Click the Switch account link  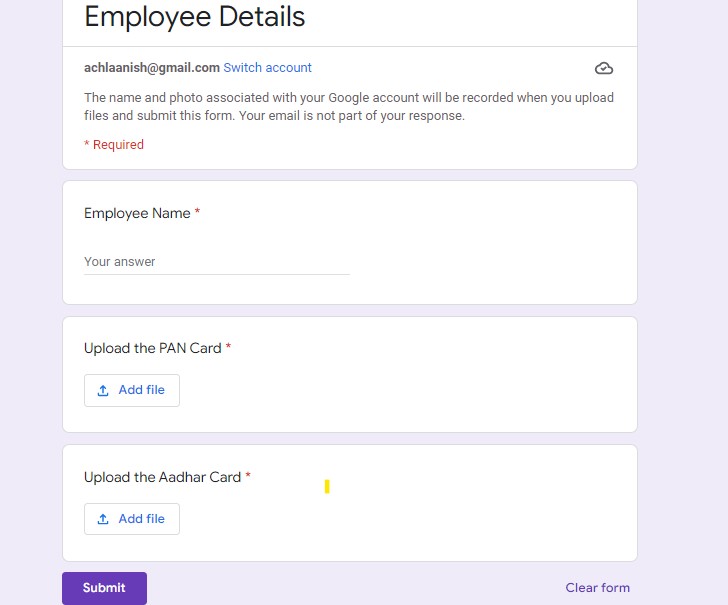pos(267,68)
